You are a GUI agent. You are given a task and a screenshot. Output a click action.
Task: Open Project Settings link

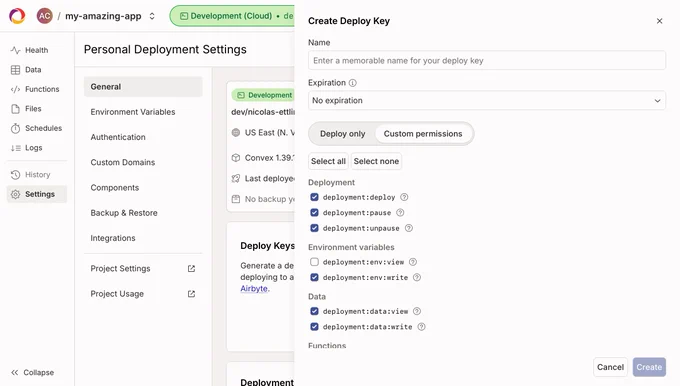pos(143,268)
